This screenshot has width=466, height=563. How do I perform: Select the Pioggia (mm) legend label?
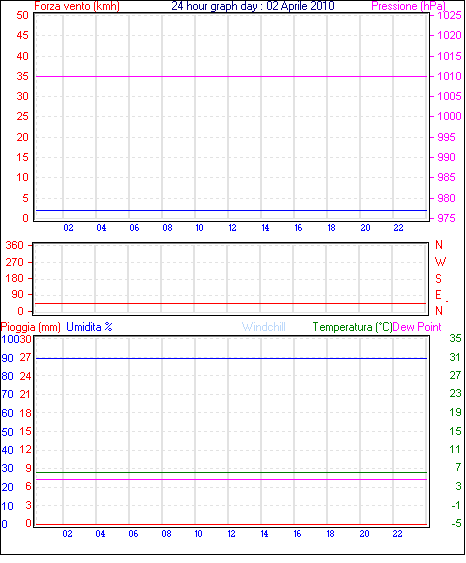pos(31,327)
